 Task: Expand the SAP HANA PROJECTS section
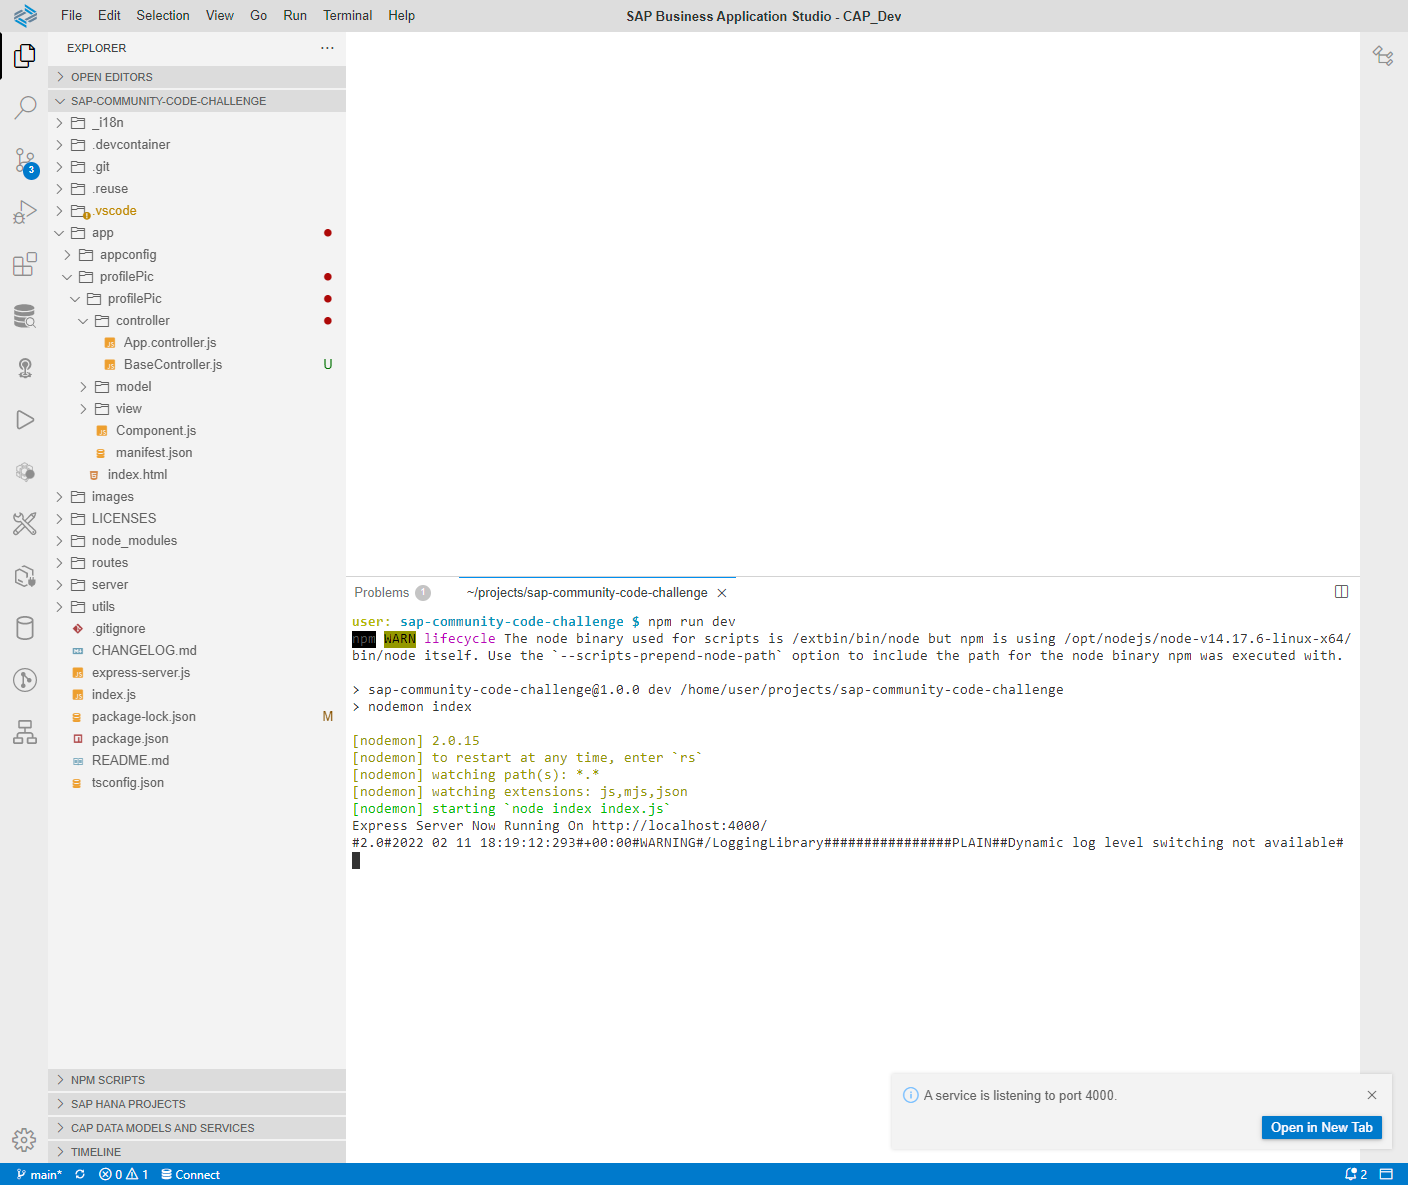click(197, 1104)
